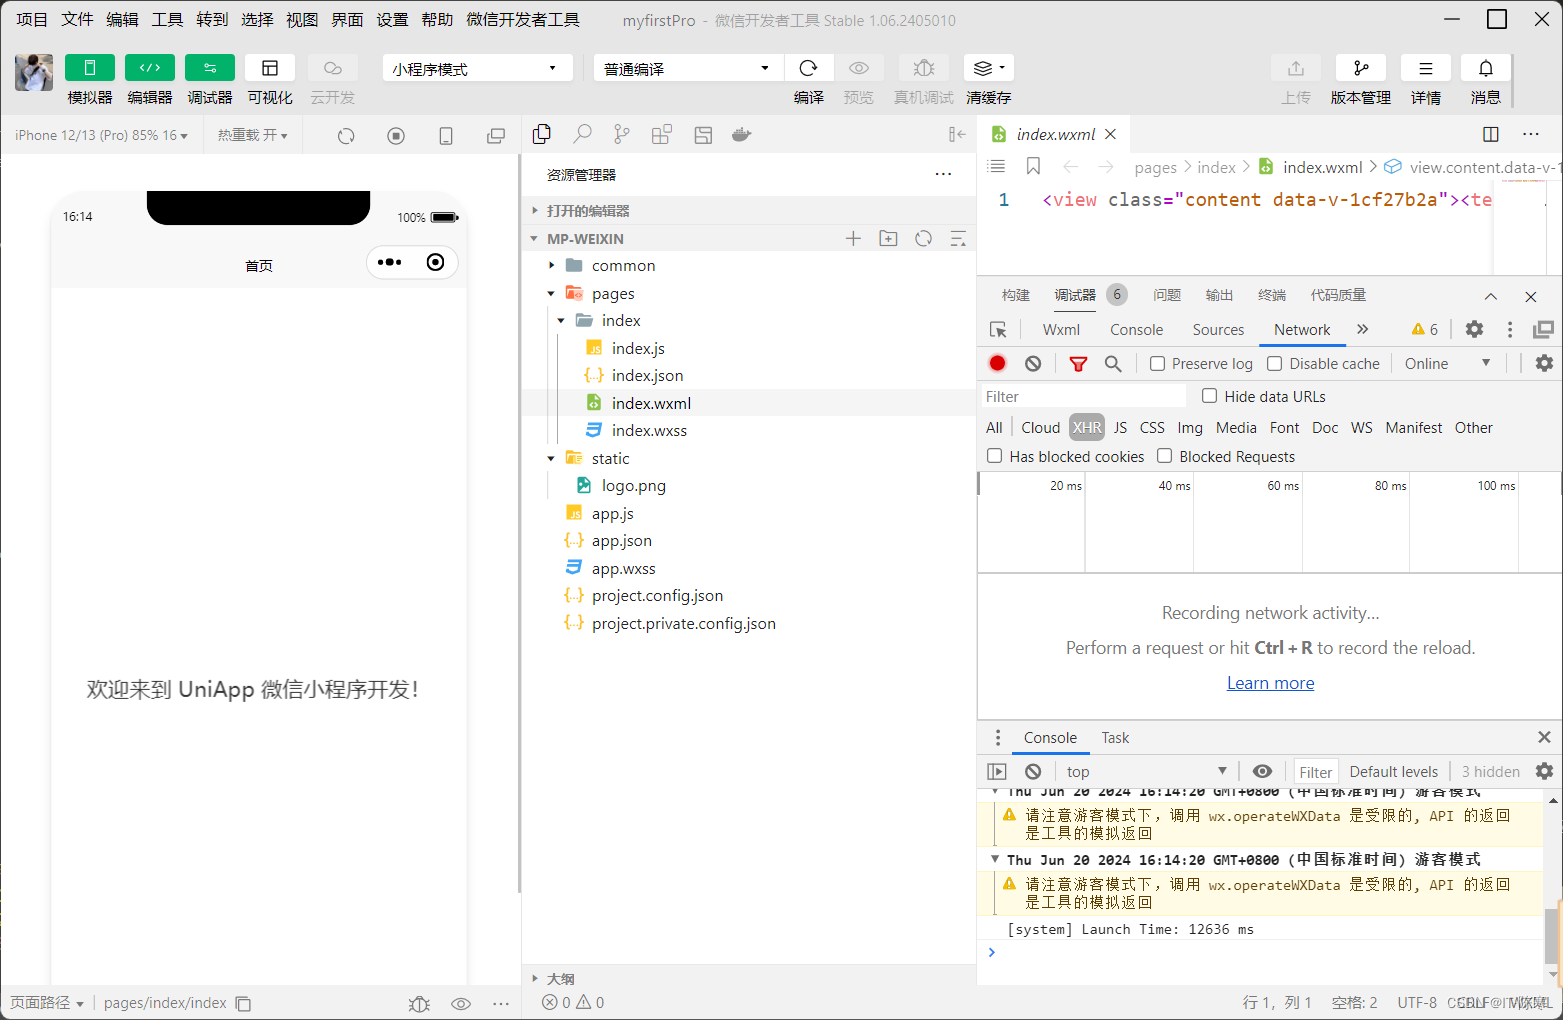Open project.config.json file

pos(657,596)
